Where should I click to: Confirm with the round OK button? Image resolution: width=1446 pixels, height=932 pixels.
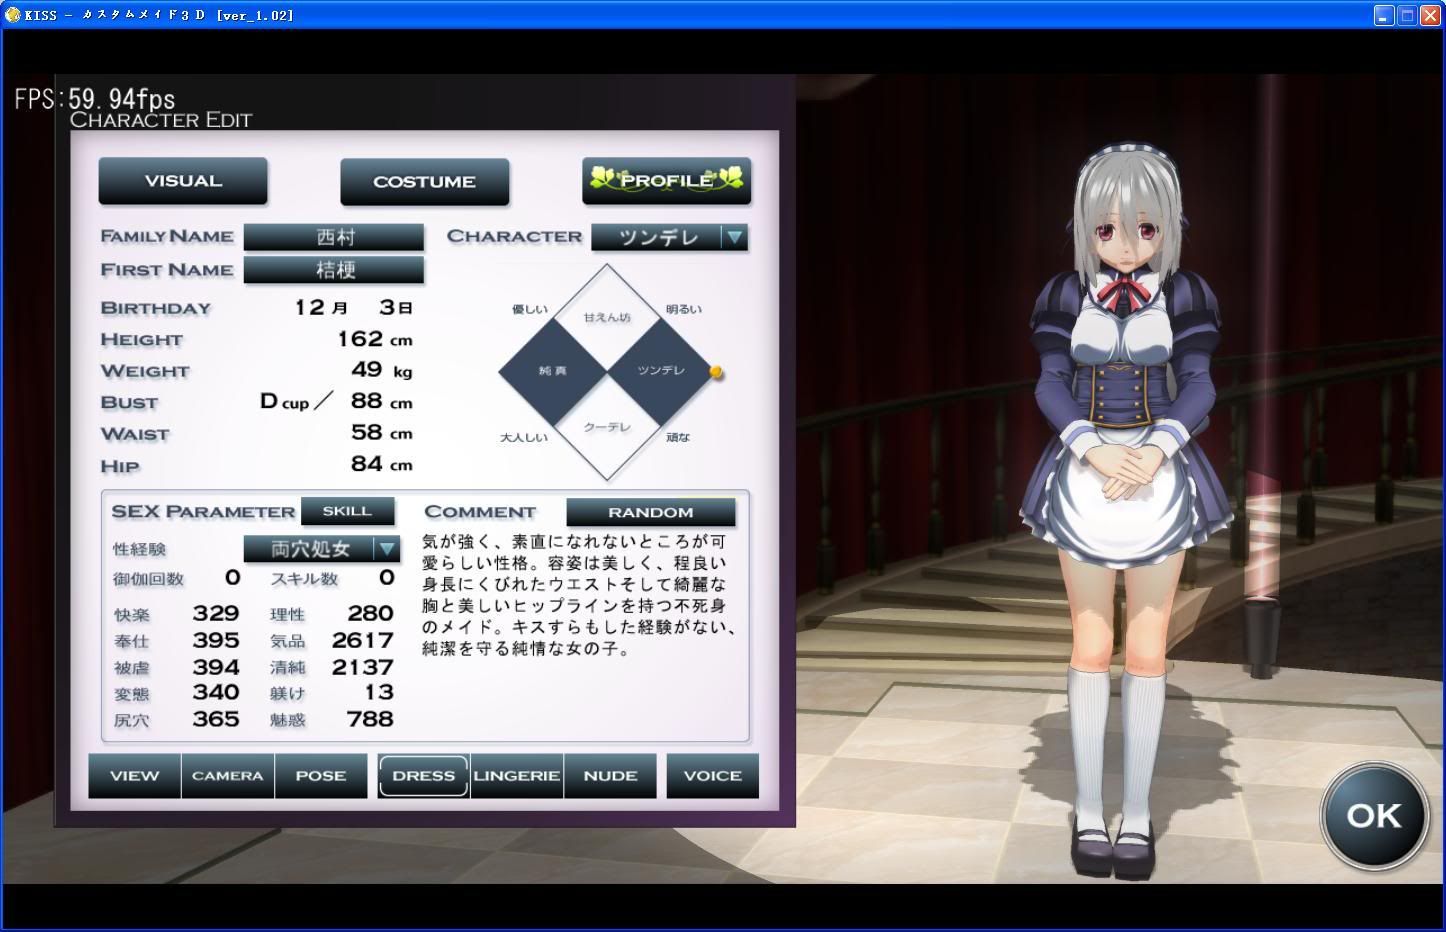click(x=1374, y=815)
